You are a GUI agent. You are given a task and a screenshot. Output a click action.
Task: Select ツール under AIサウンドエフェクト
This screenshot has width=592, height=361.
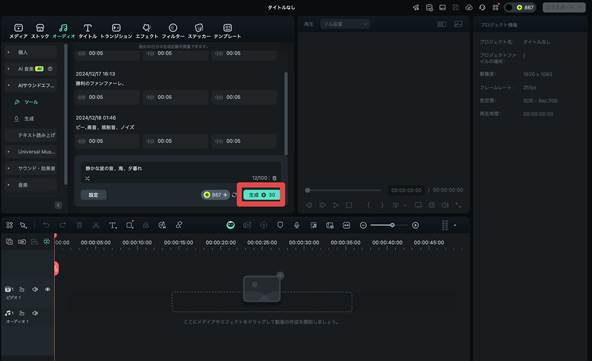(31, 102)
